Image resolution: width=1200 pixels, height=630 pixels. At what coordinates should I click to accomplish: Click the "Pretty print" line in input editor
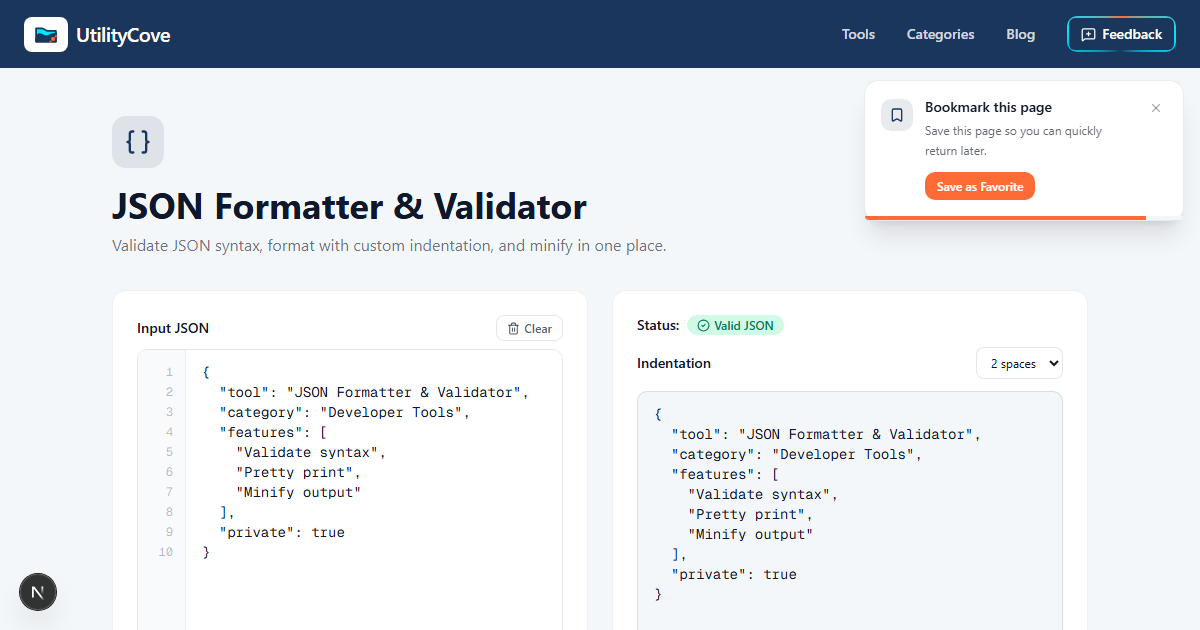click(298, 472)
